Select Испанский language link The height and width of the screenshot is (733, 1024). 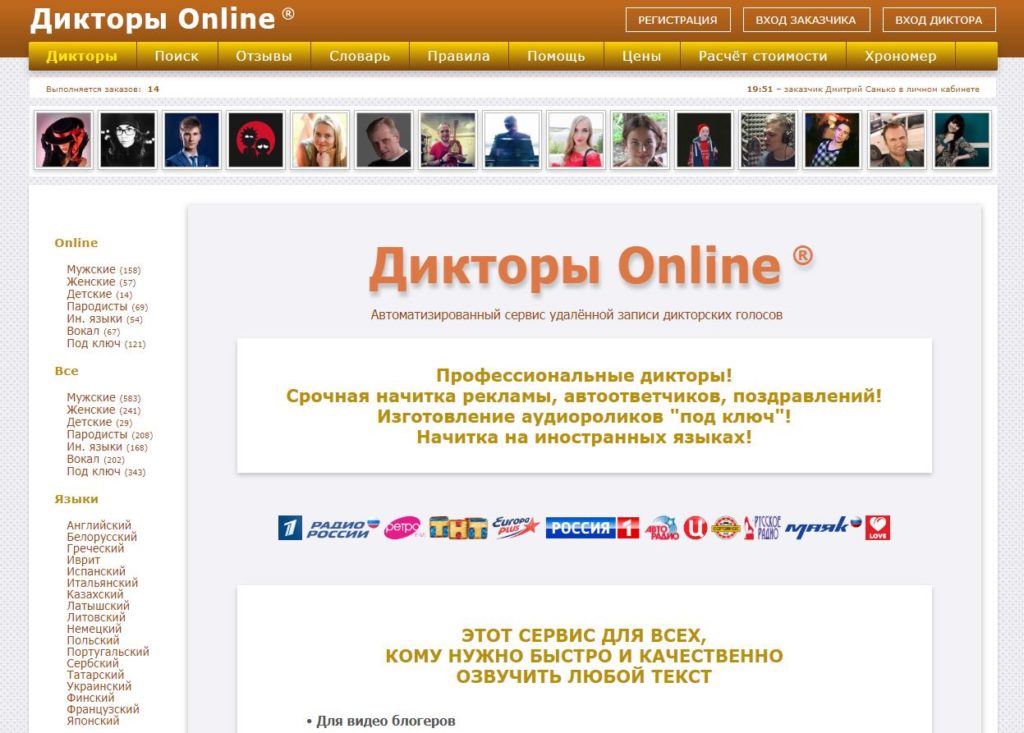tap(96, 571)
